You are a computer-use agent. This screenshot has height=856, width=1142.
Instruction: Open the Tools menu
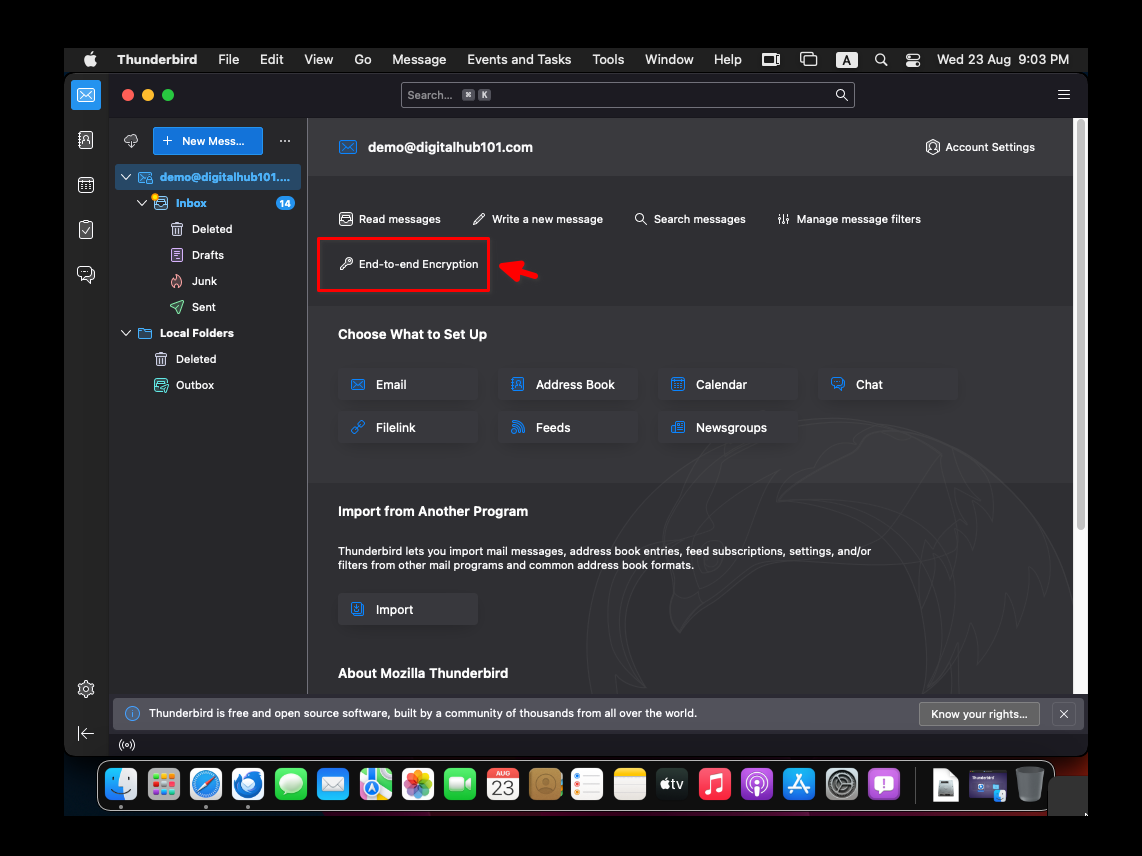(x=608, y=60)
